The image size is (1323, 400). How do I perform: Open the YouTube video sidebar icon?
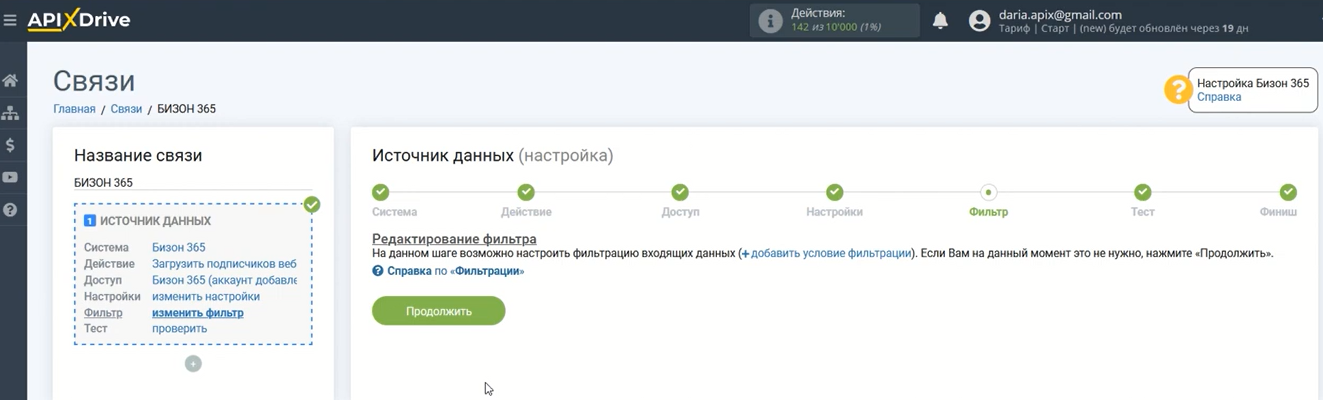(11, 177)
